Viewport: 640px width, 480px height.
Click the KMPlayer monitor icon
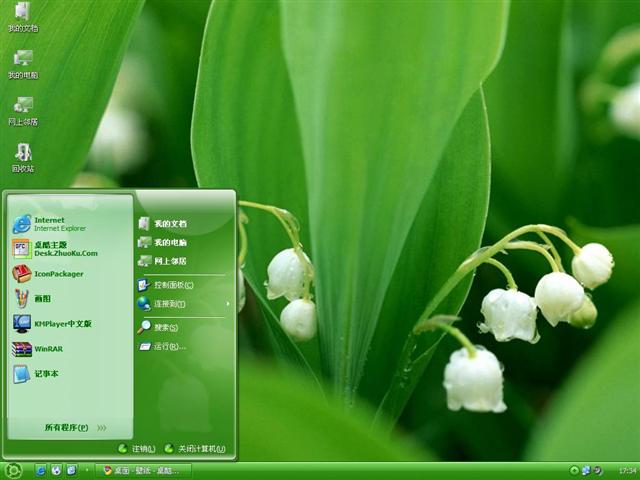(x=22, y=324)
